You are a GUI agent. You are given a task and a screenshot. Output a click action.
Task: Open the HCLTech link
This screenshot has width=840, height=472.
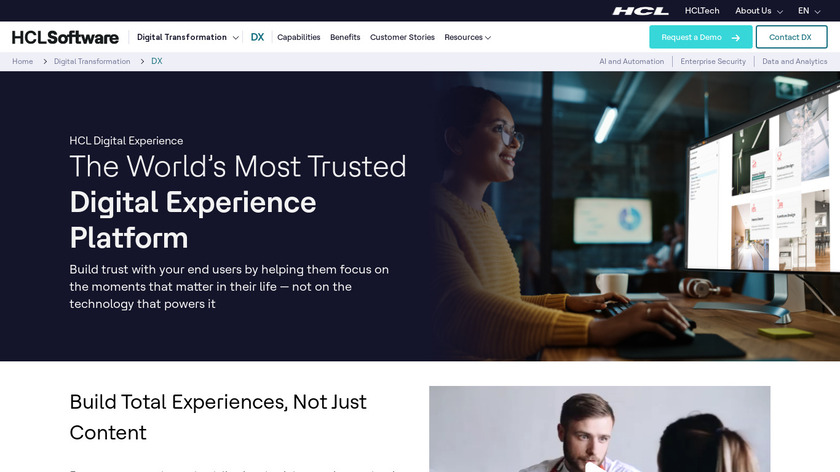point(702,11)
